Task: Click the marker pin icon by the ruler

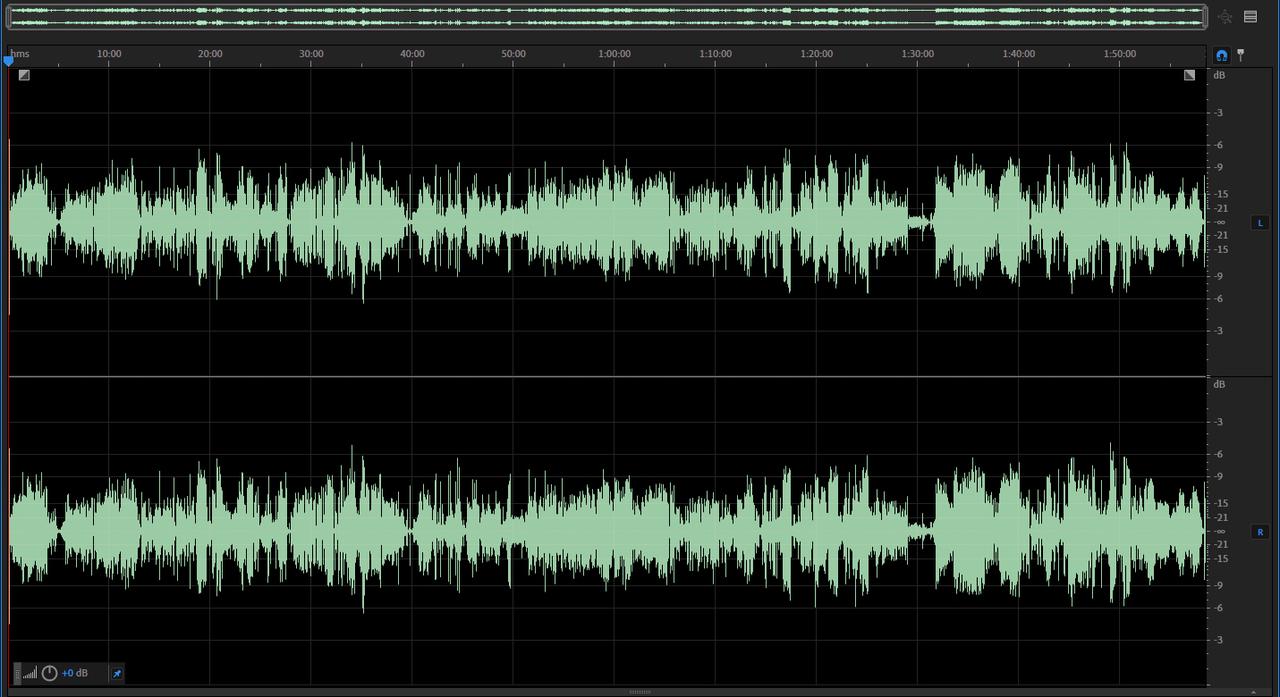Action: click(x=1241, y=55)
